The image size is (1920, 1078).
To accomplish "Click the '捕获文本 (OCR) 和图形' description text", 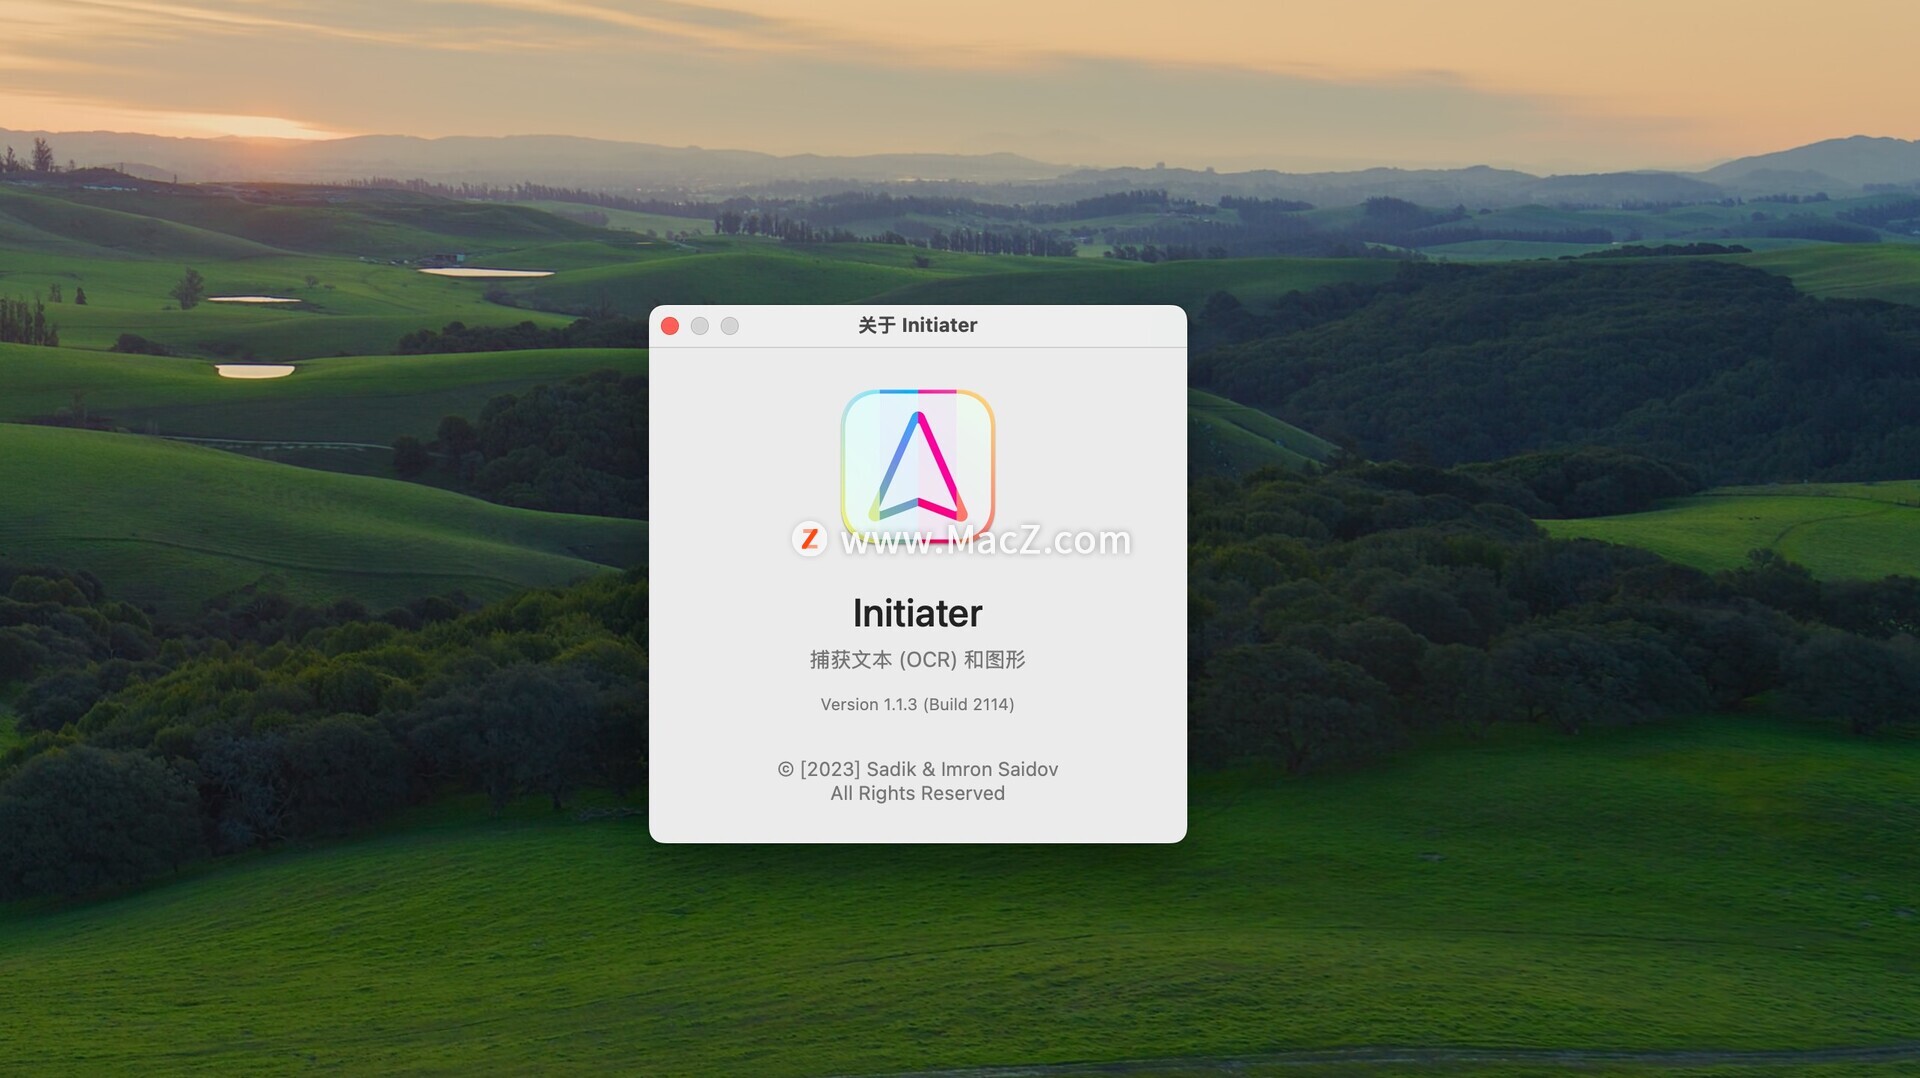I will (x=918, y=660).
